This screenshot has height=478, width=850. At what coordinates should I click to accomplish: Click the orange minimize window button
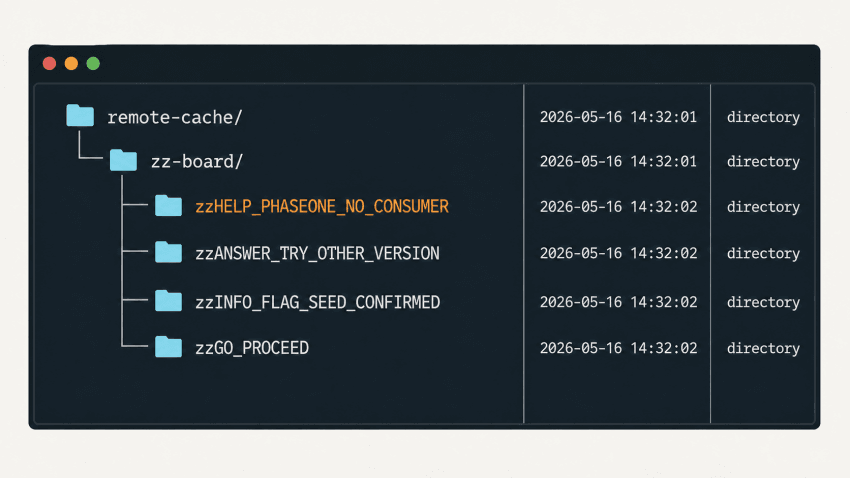71,63
